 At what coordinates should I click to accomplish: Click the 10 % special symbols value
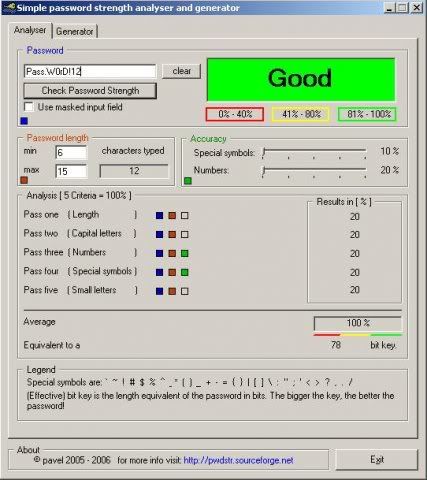390,151
